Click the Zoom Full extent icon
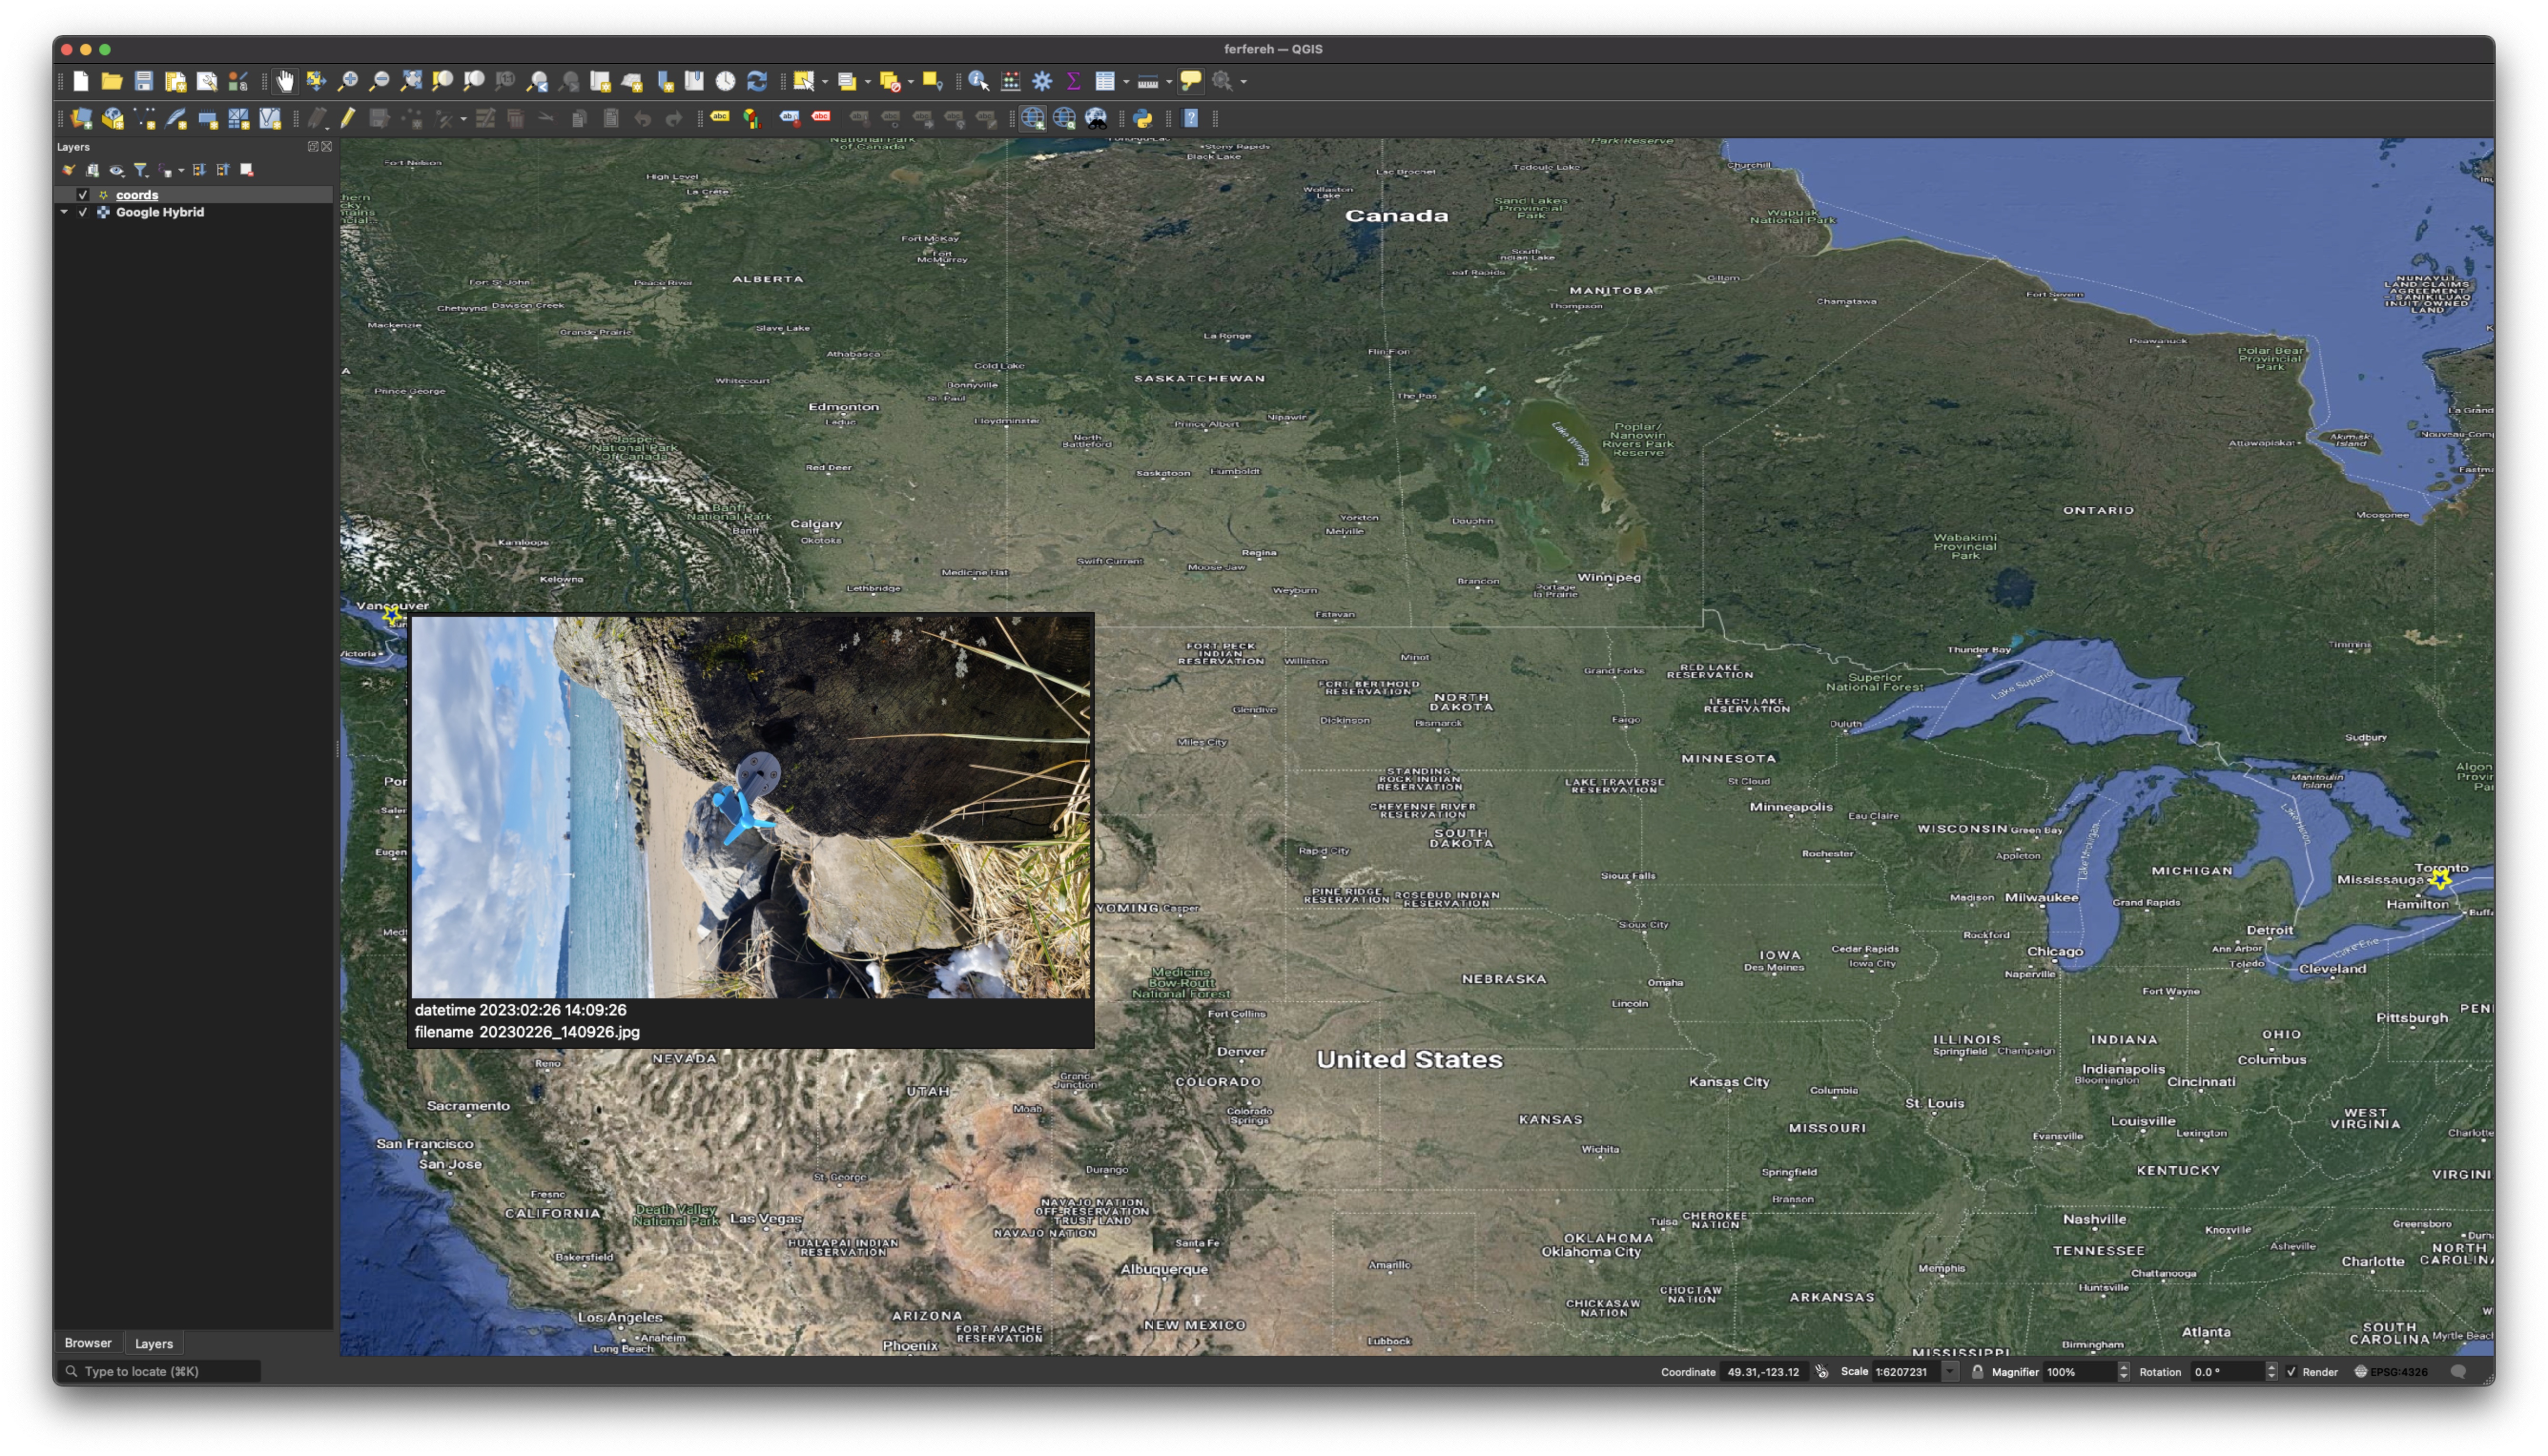The height and width of the screenshot is (1456, 2548). click(x=411, y=82)
